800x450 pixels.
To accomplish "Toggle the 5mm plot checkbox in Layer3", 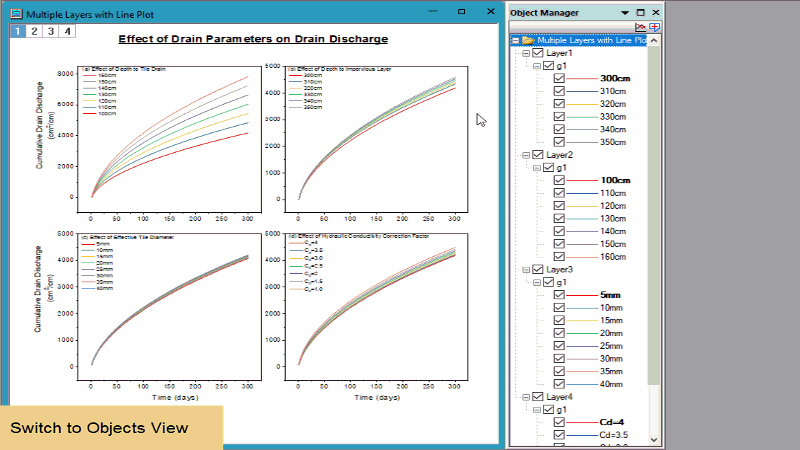I will [x=558, y=295].
